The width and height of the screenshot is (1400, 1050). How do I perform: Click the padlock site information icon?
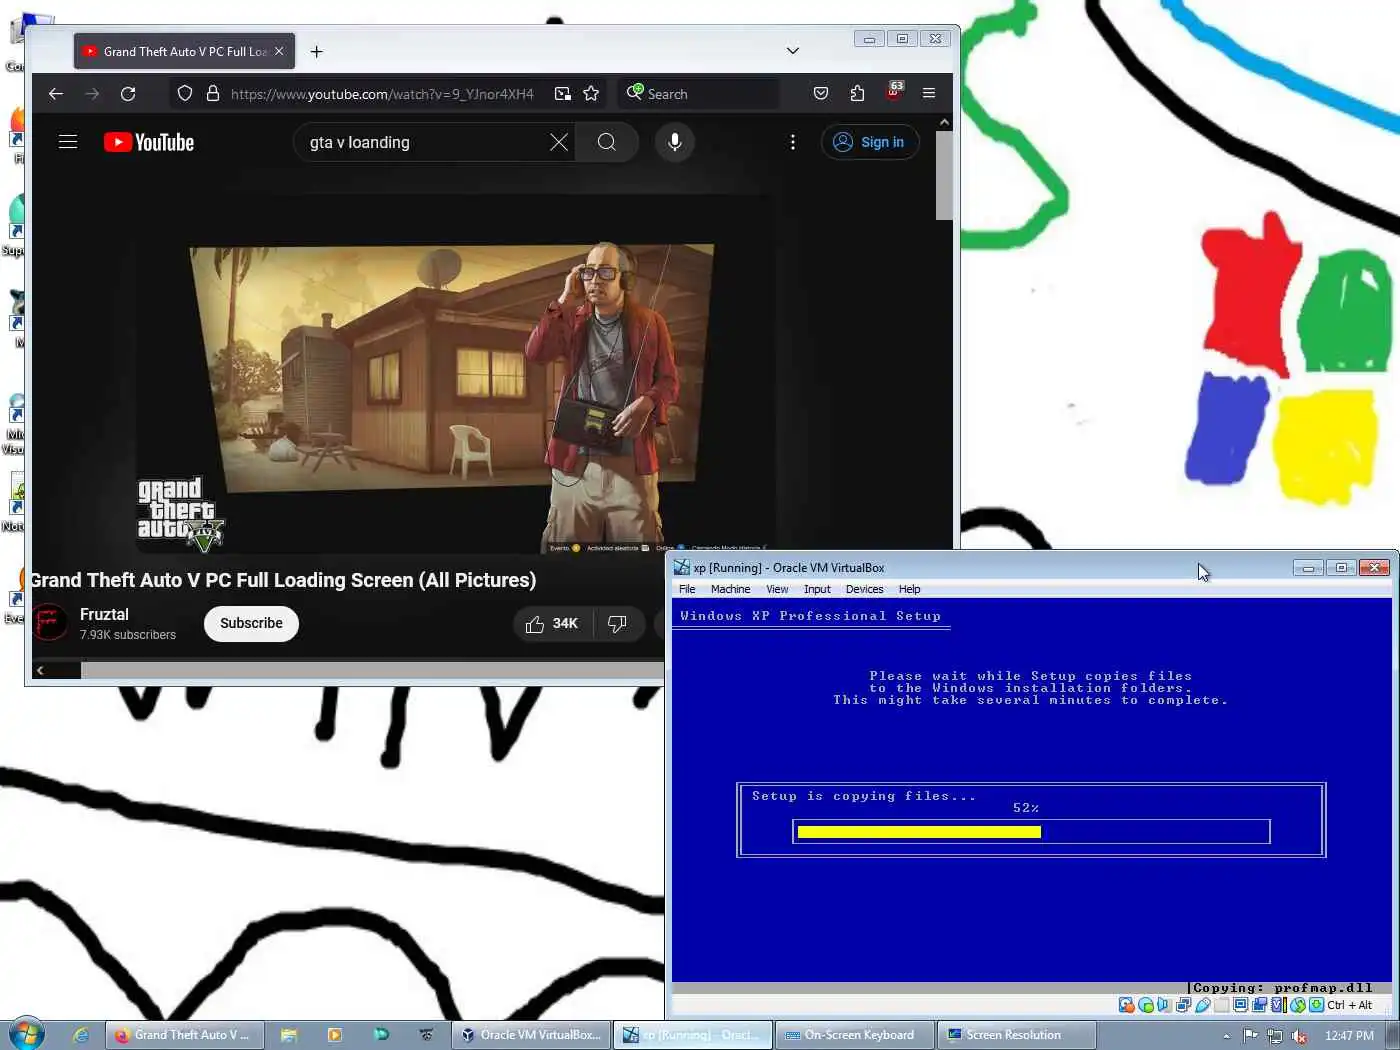(x=212, y=93)
